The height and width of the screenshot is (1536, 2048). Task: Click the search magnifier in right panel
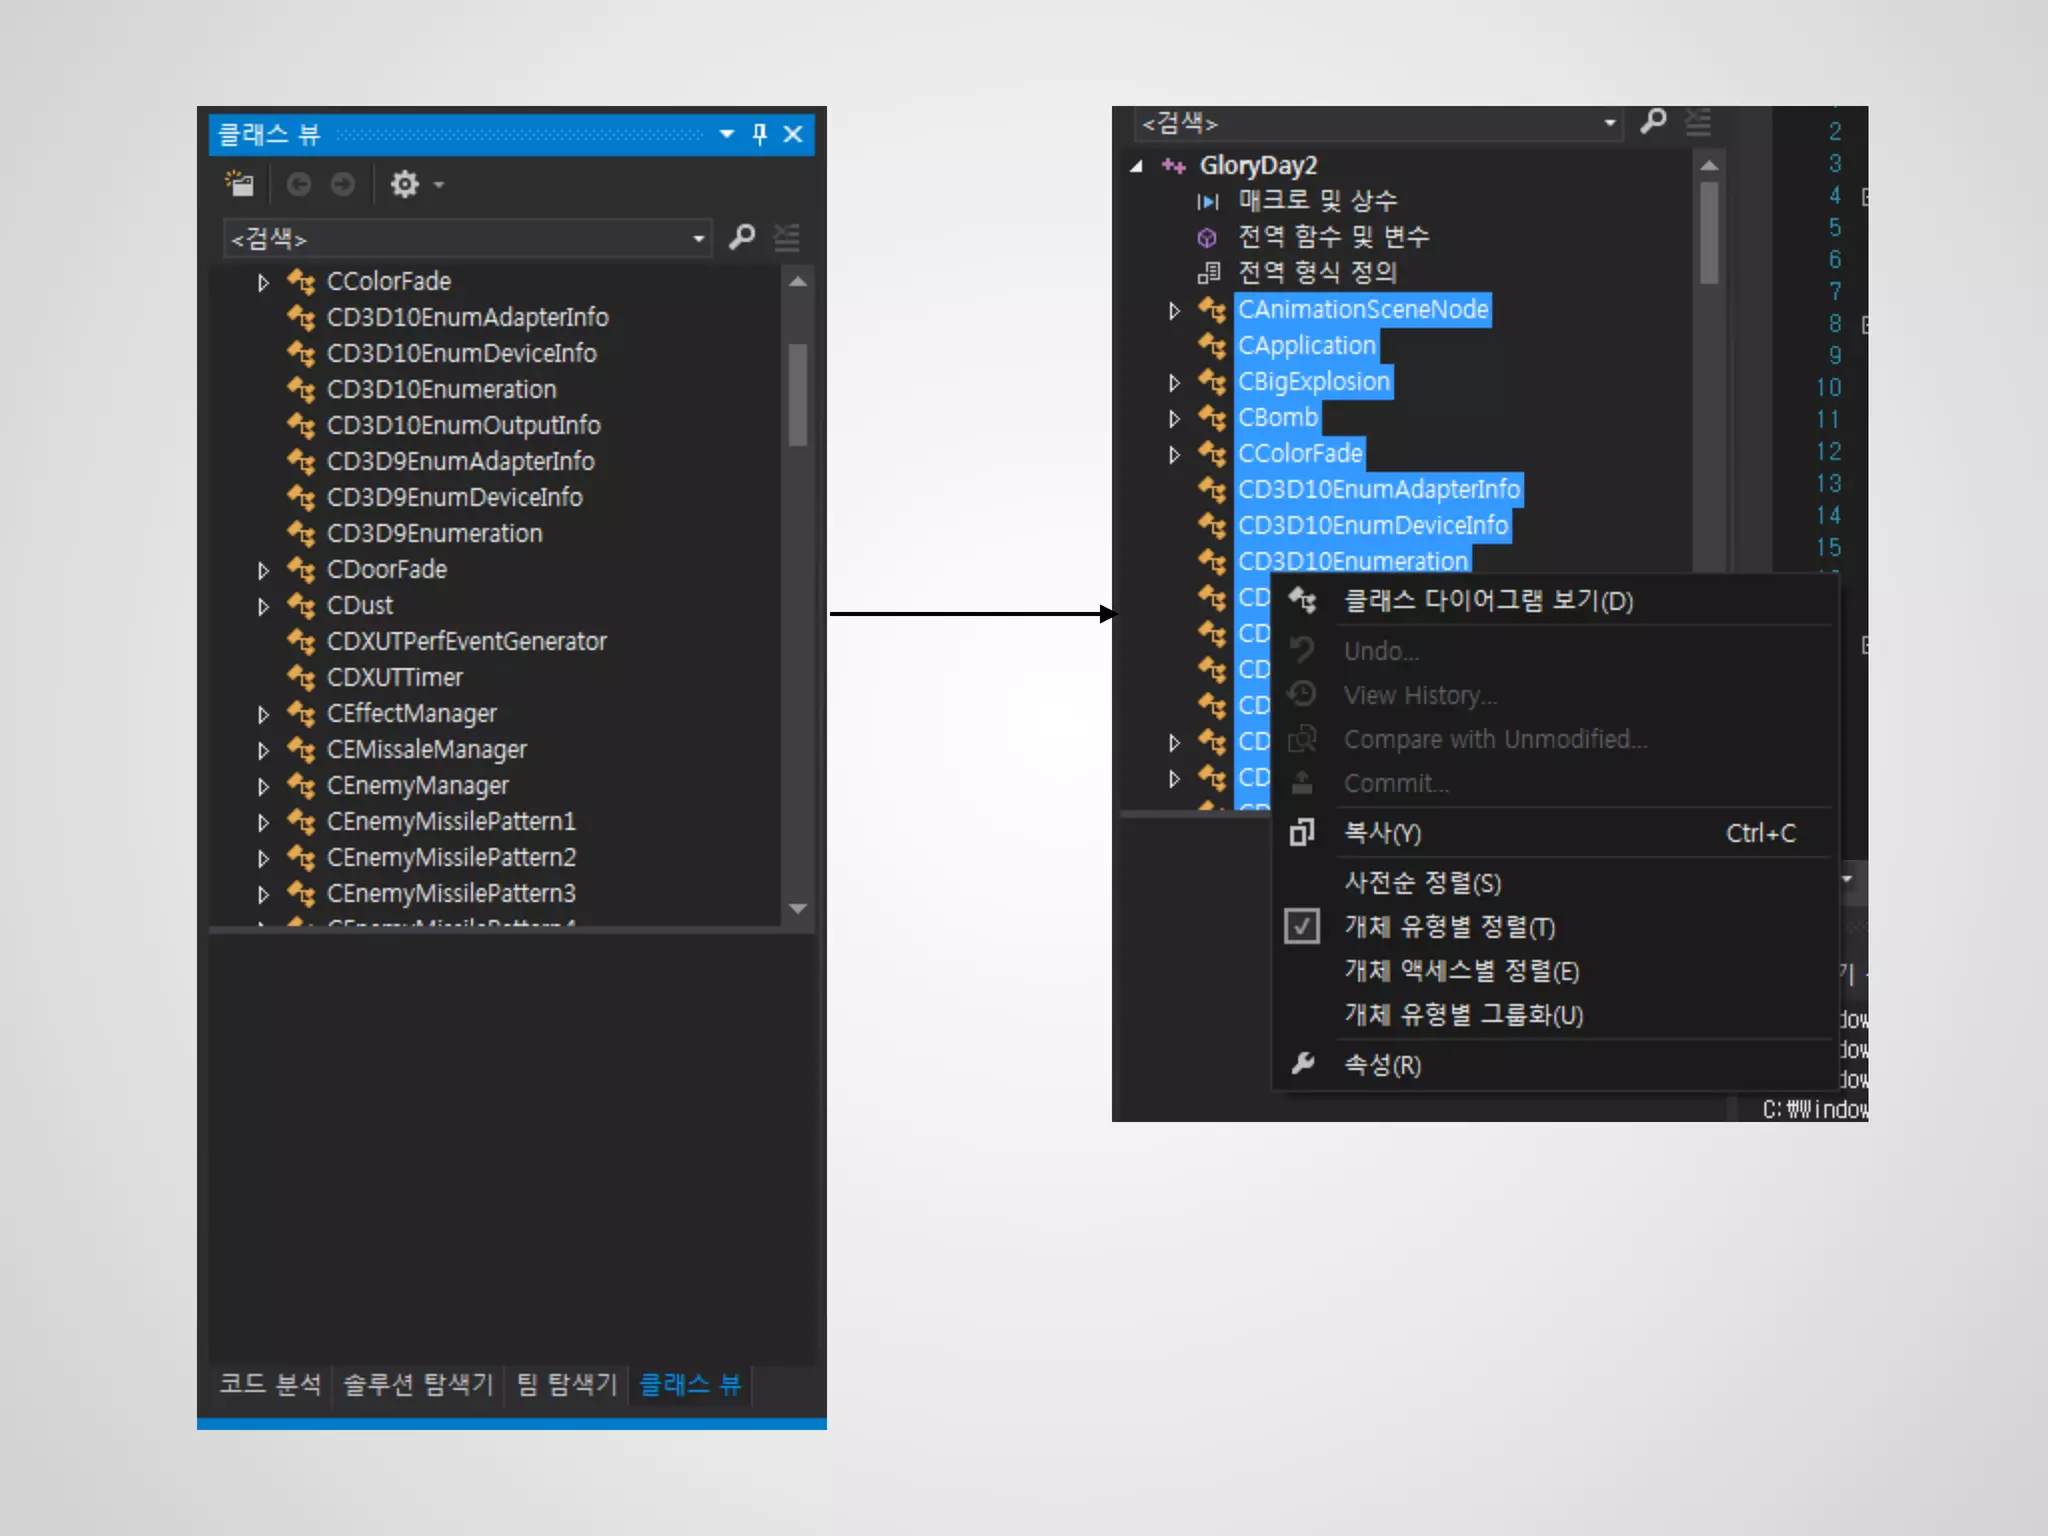1653,122
